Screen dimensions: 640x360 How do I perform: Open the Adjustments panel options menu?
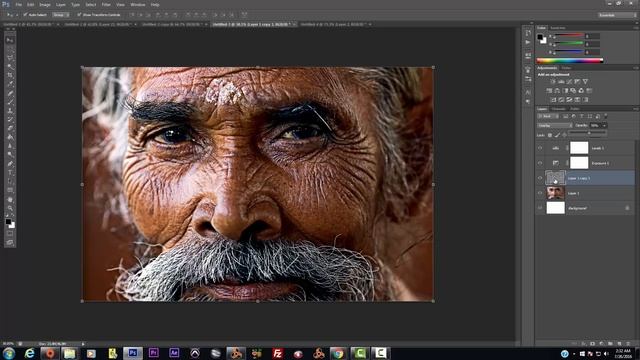click(x=636, y=68)
